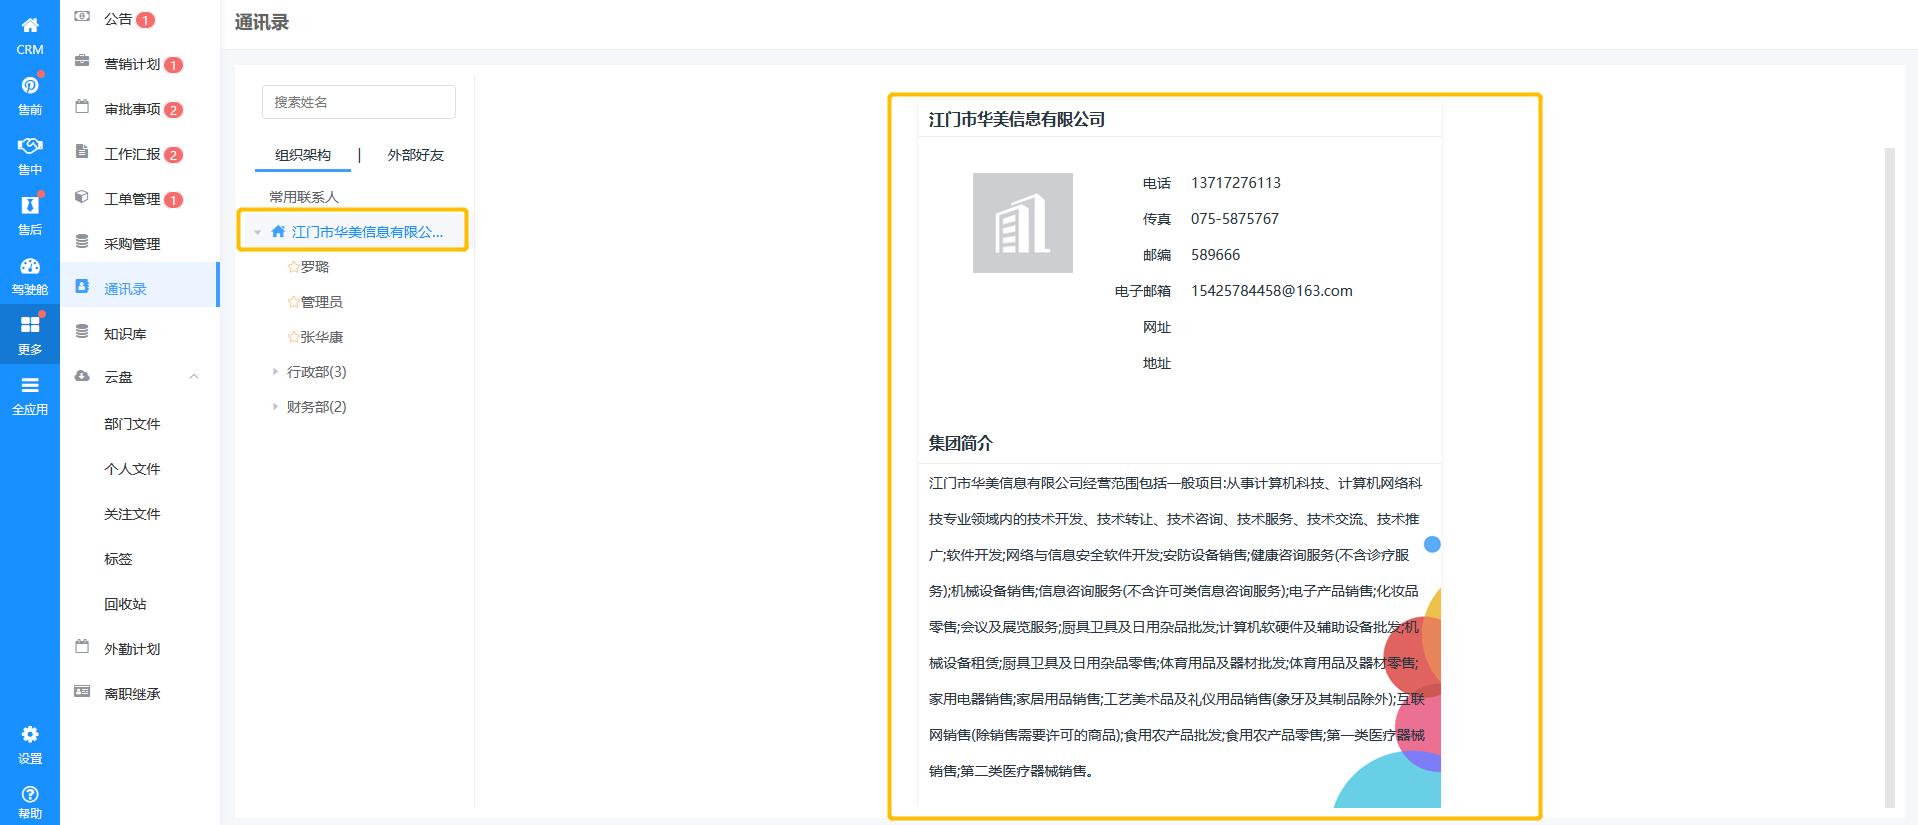
Task: Select 江门市华美信息有限公司 in the tree
Action: click(366, 232)
